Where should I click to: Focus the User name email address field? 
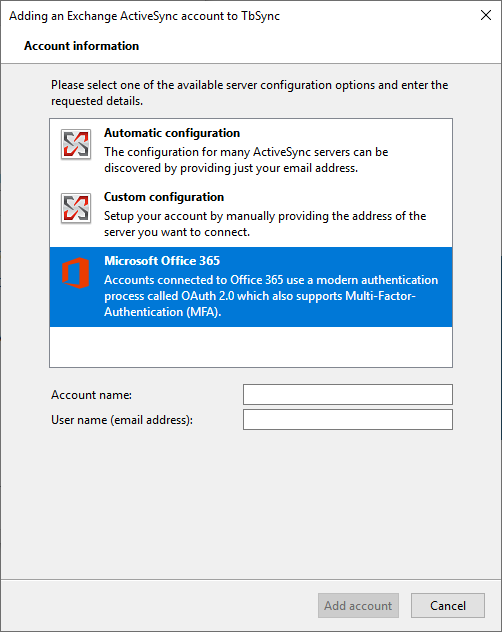click(348, 420)
